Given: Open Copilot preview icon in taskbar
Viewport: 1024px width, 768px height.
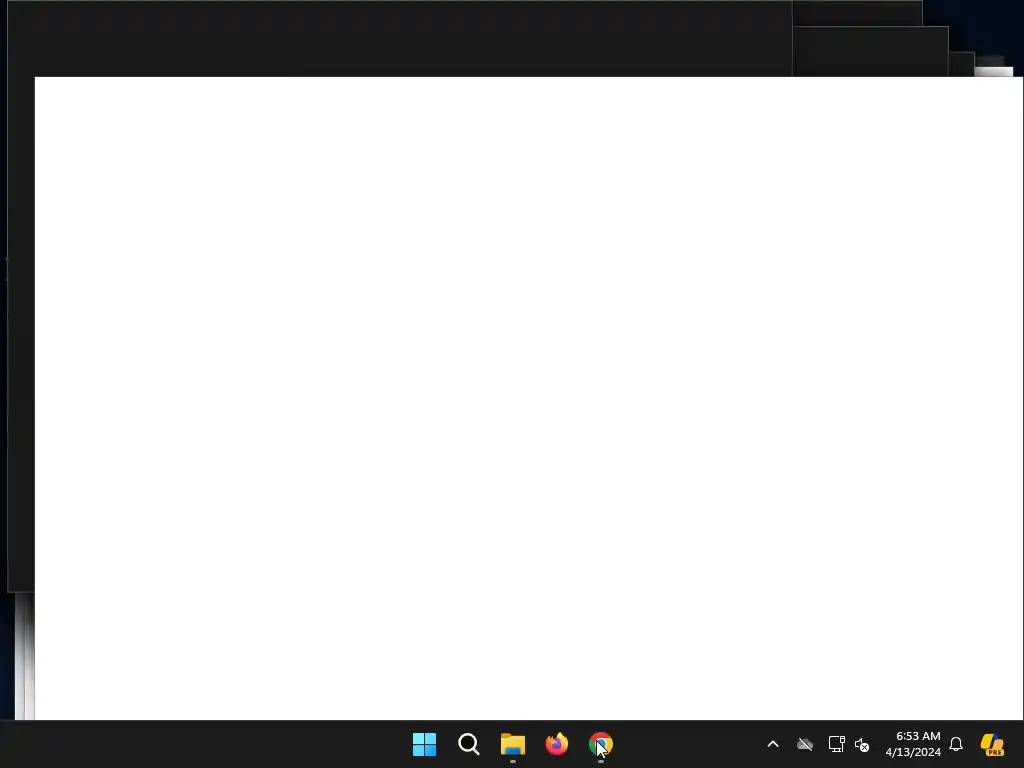Looking at the screenshot, I should click(x=992, y=744).
